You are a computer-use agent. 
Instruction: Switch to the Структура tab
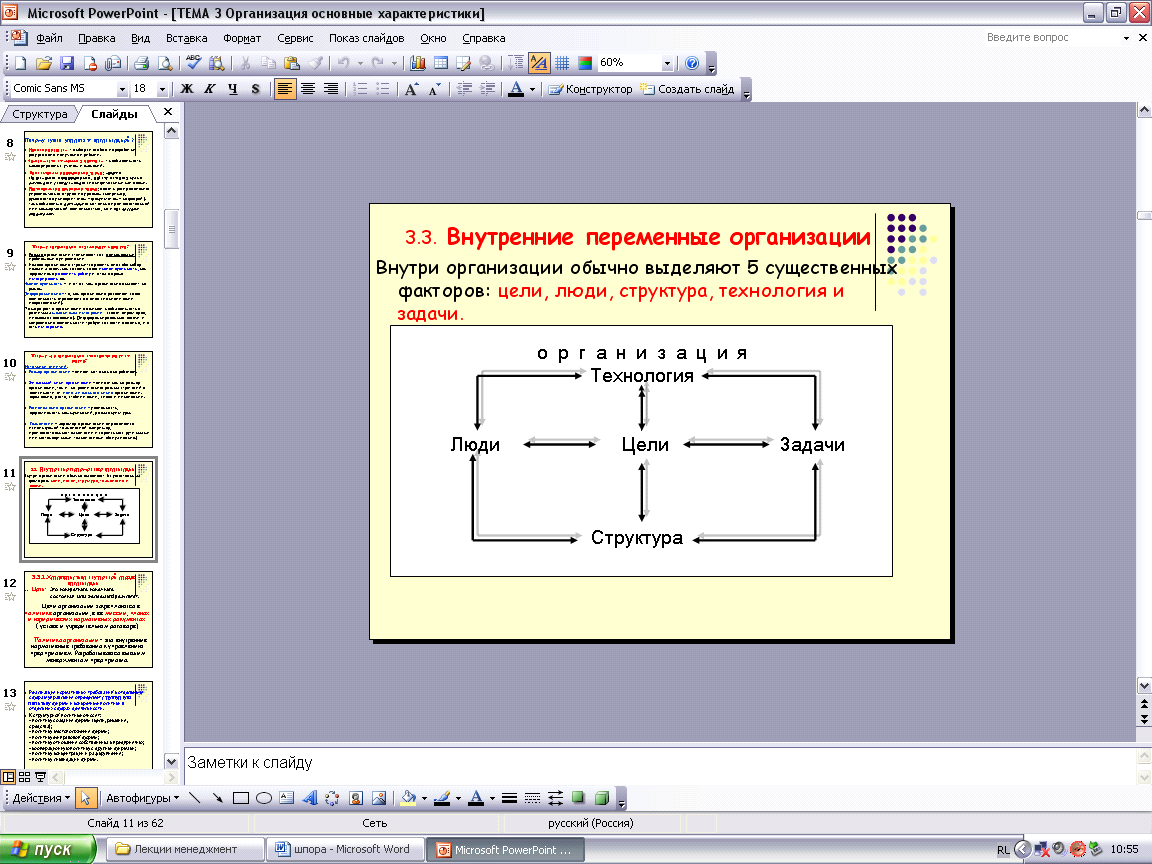tap(40, 114)
